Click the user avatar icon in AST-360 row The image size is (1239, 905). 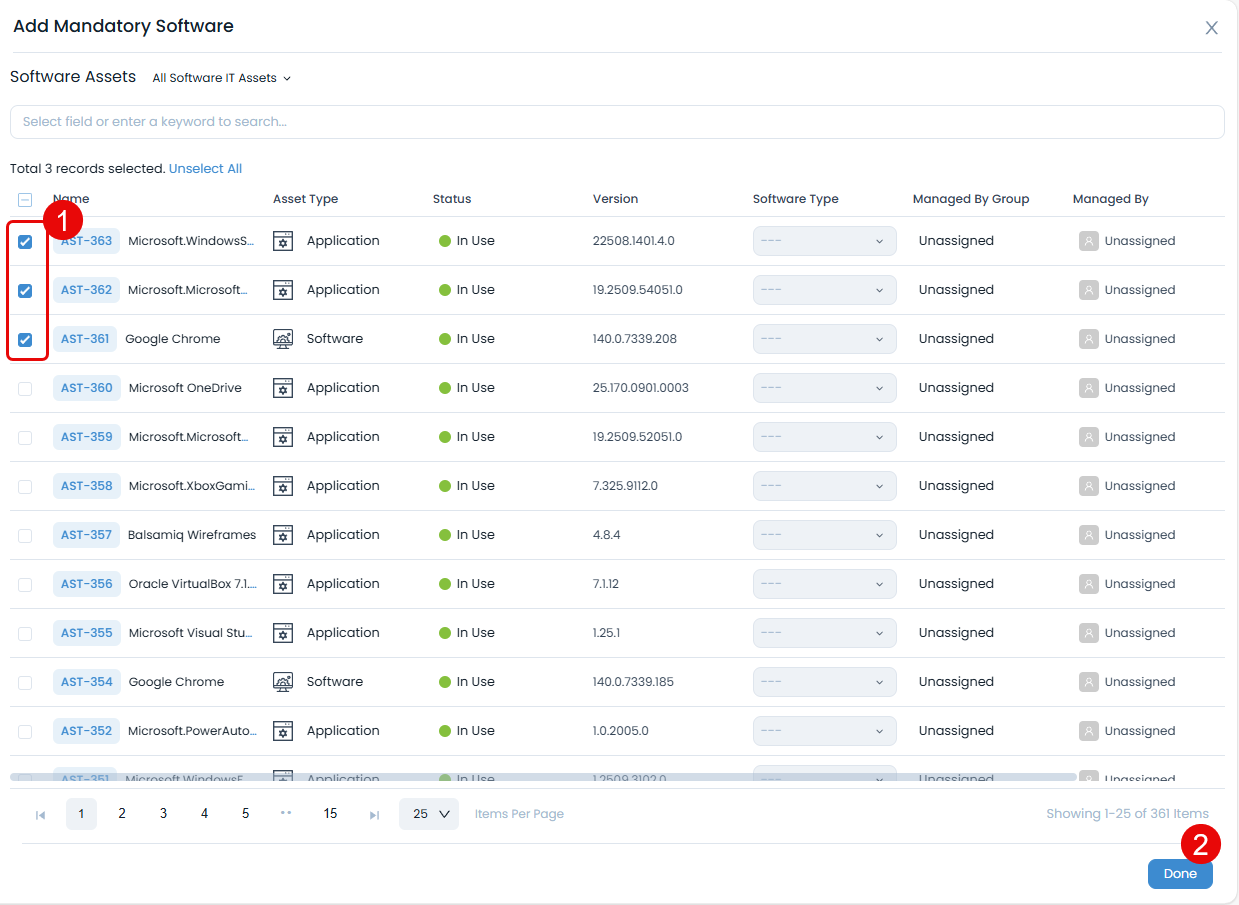point(1088,388)
